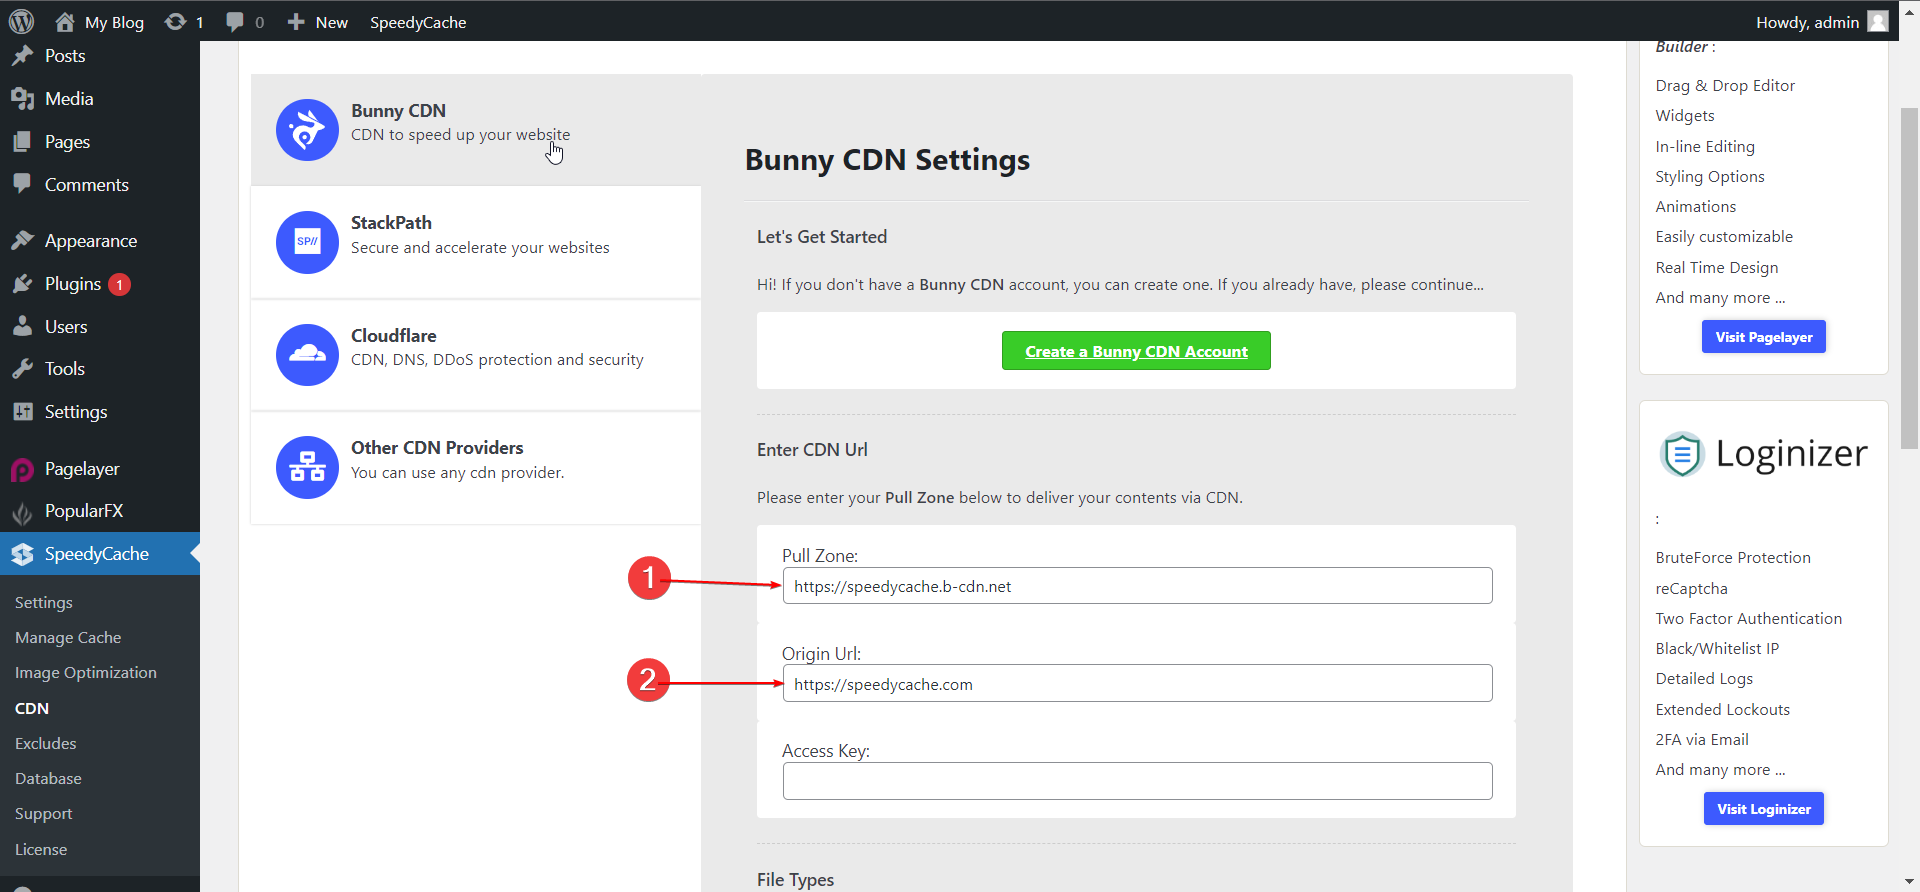Select the Cloudflare cloud icon
Viewport: 1920px width, 892px height.
click(307, 355)
